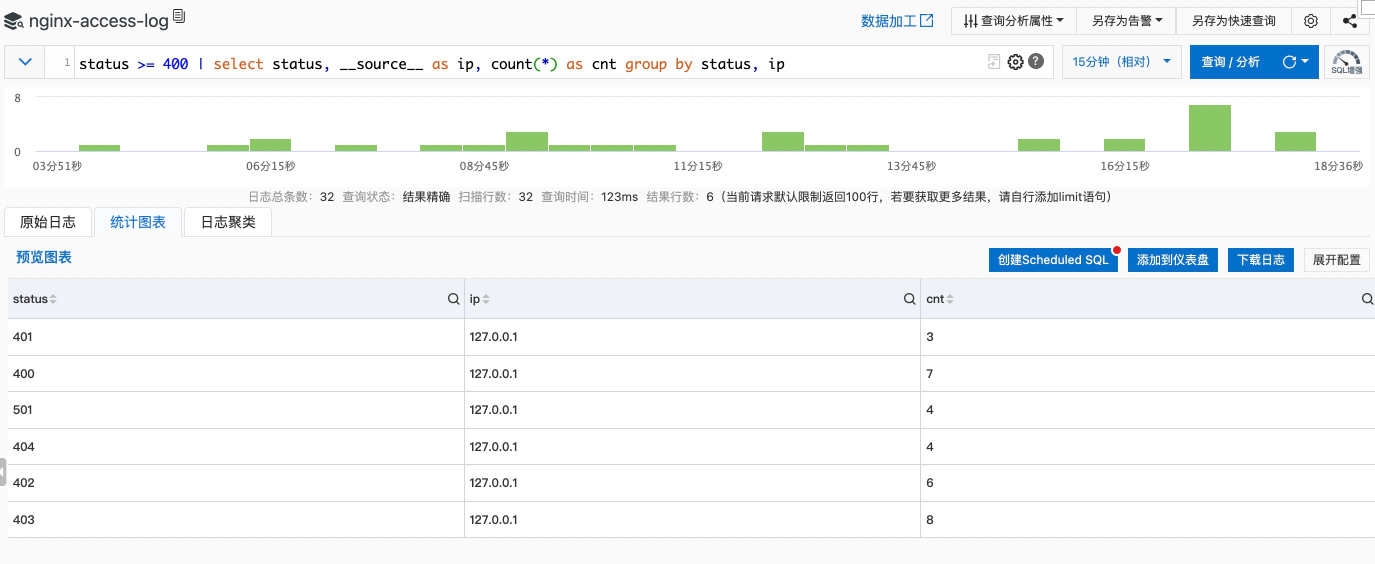Image resolution: width=1375 pixels, height=564 pixels.
Task: Click the tallest green histogram bar
Action: [1209, 127]
